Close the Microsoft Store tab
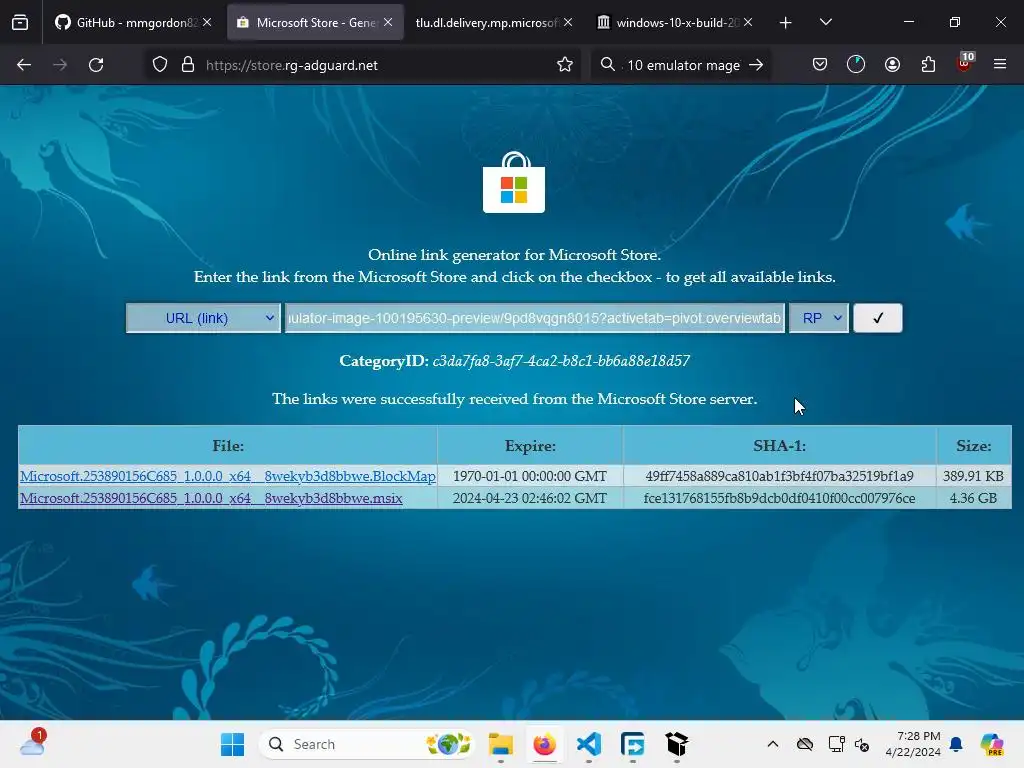The width and height of the screenshot is (1024, 768). [388, 22]
